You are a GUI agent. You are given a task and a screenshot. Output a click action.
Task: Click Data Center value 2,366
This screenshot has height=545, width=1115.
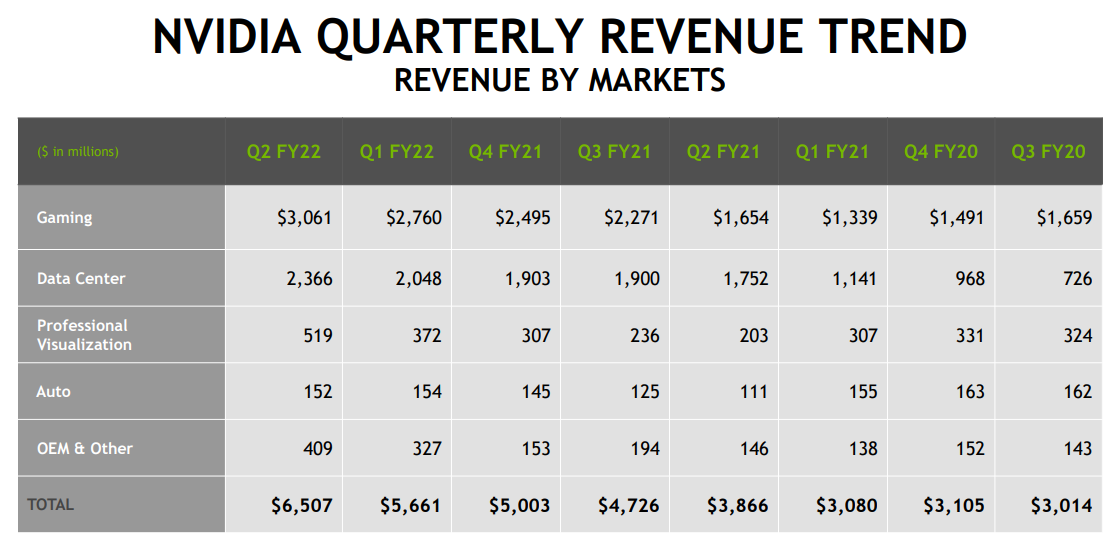tap(310, 279)
